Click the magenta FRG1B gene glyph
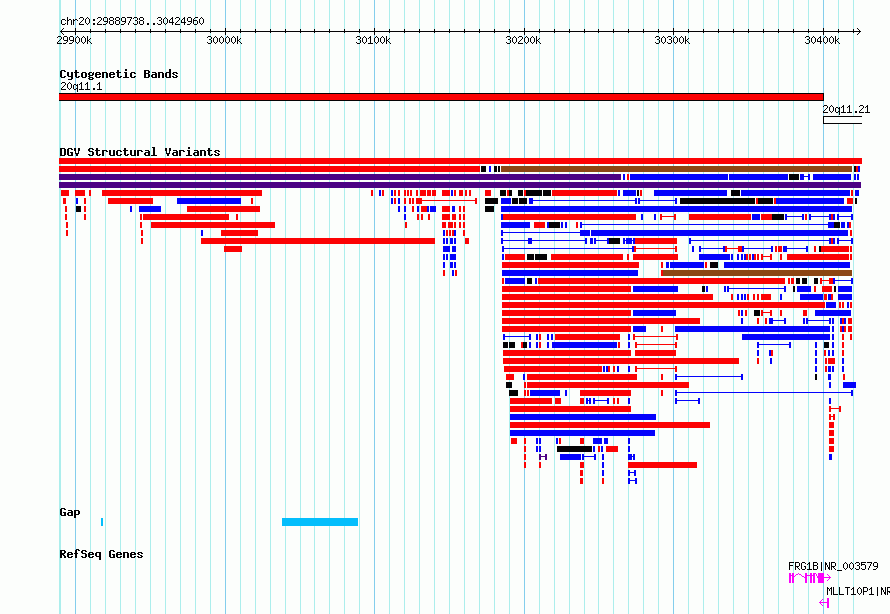Screen dimensions: 890x614 click(810, 578)
